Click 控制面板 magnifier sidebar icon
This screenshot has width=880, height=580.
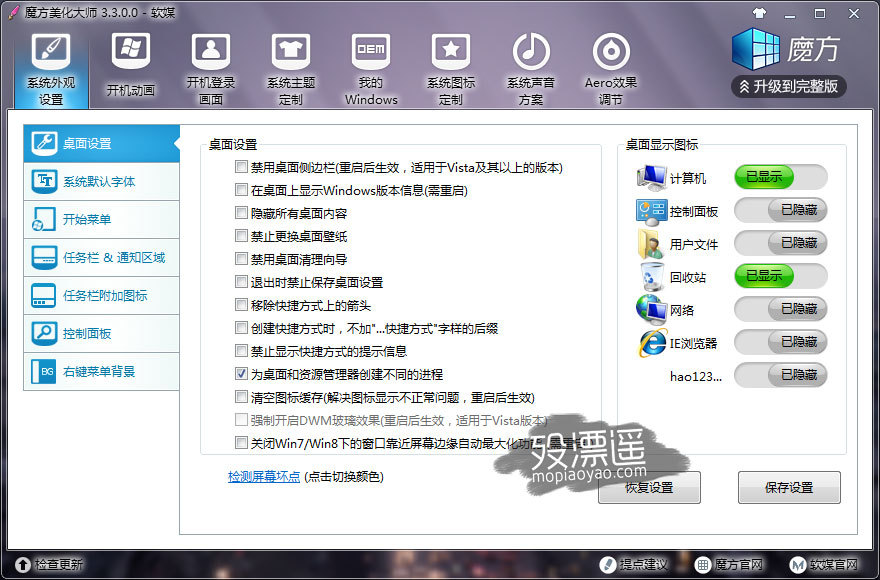coord(44,334)
